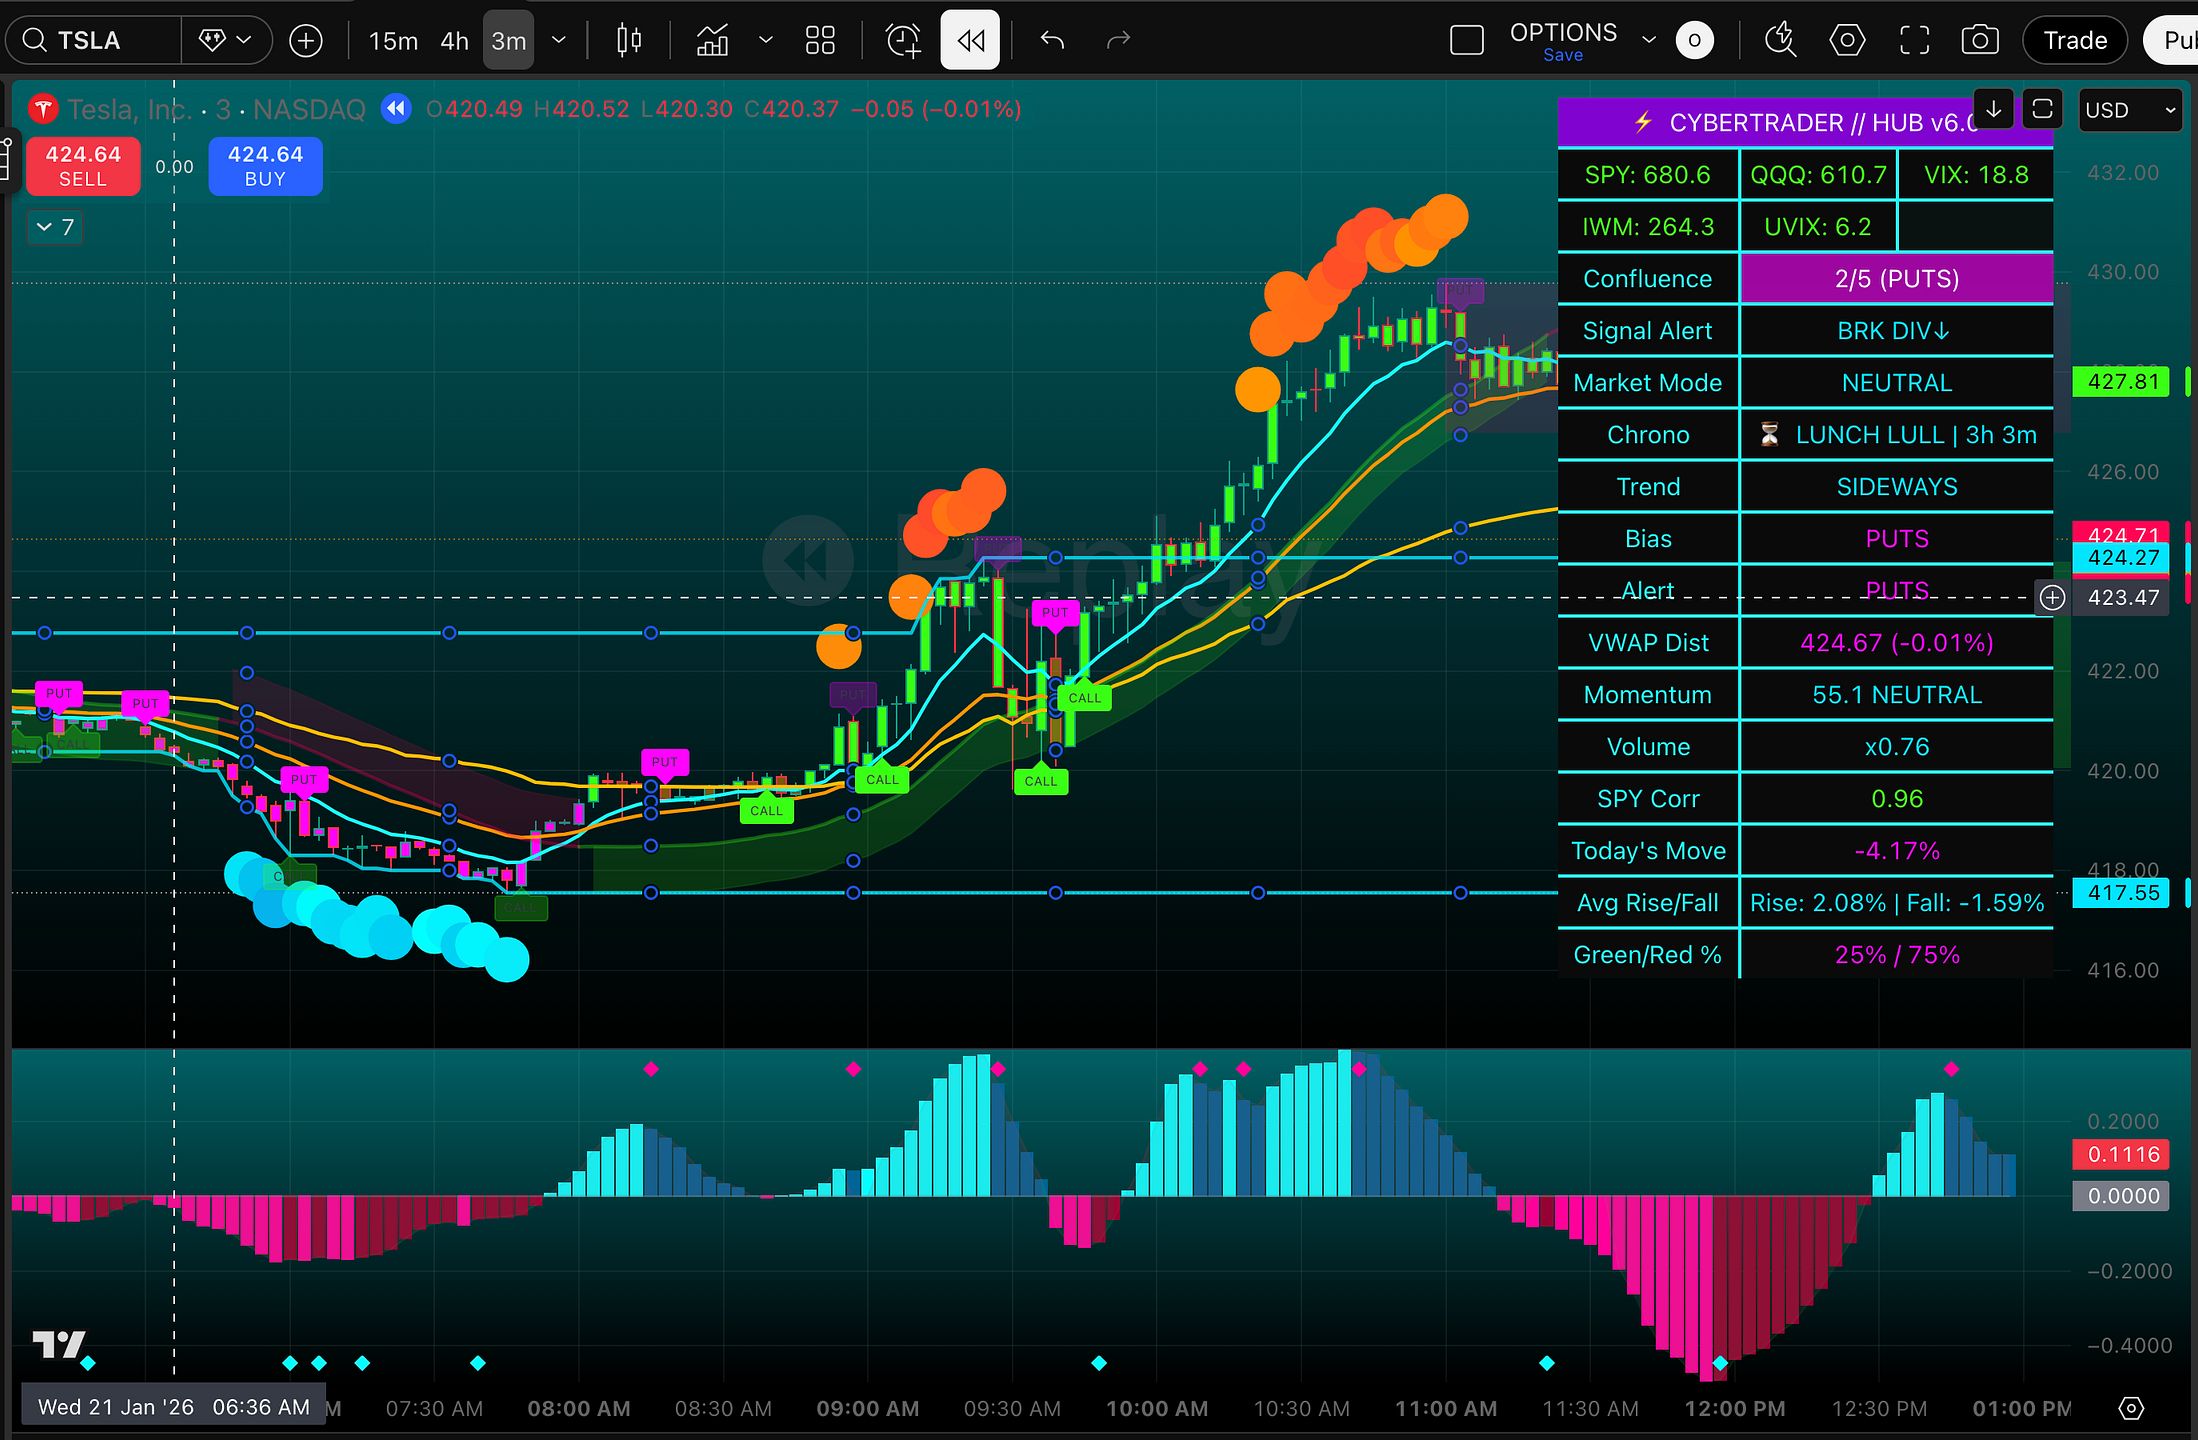This screenshot has height=1440, width=2198.
Task: Click the Trade button
Action: 2075,40
